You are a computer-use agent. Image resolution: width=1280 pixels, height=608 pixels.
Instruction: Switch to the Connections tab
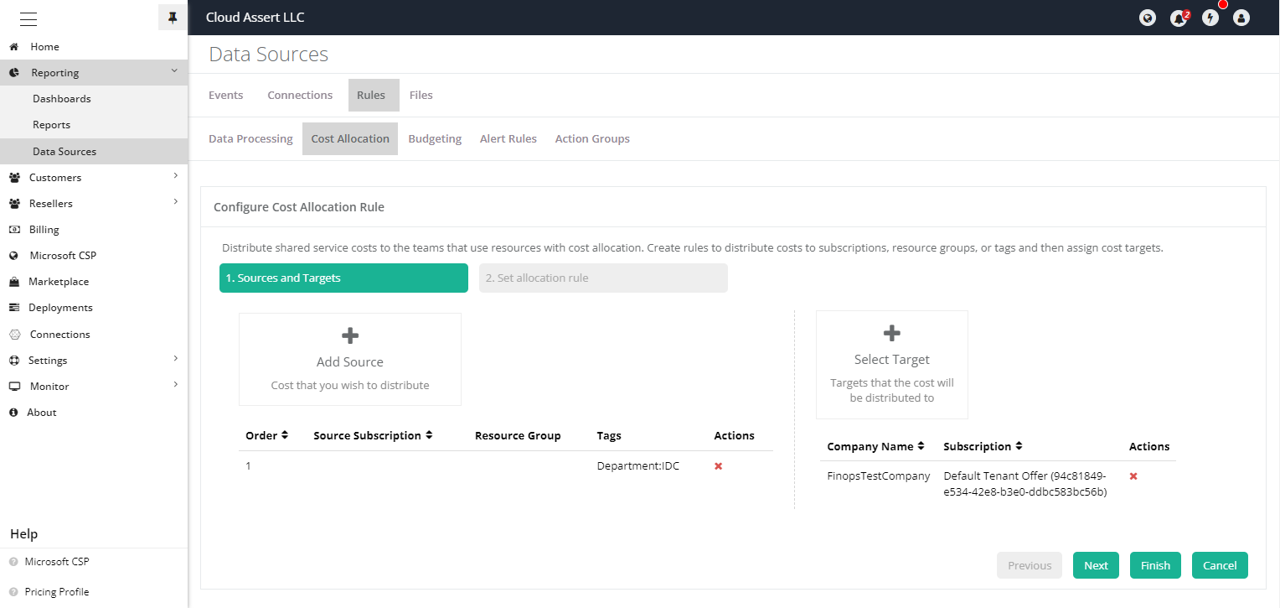point(300,95)
